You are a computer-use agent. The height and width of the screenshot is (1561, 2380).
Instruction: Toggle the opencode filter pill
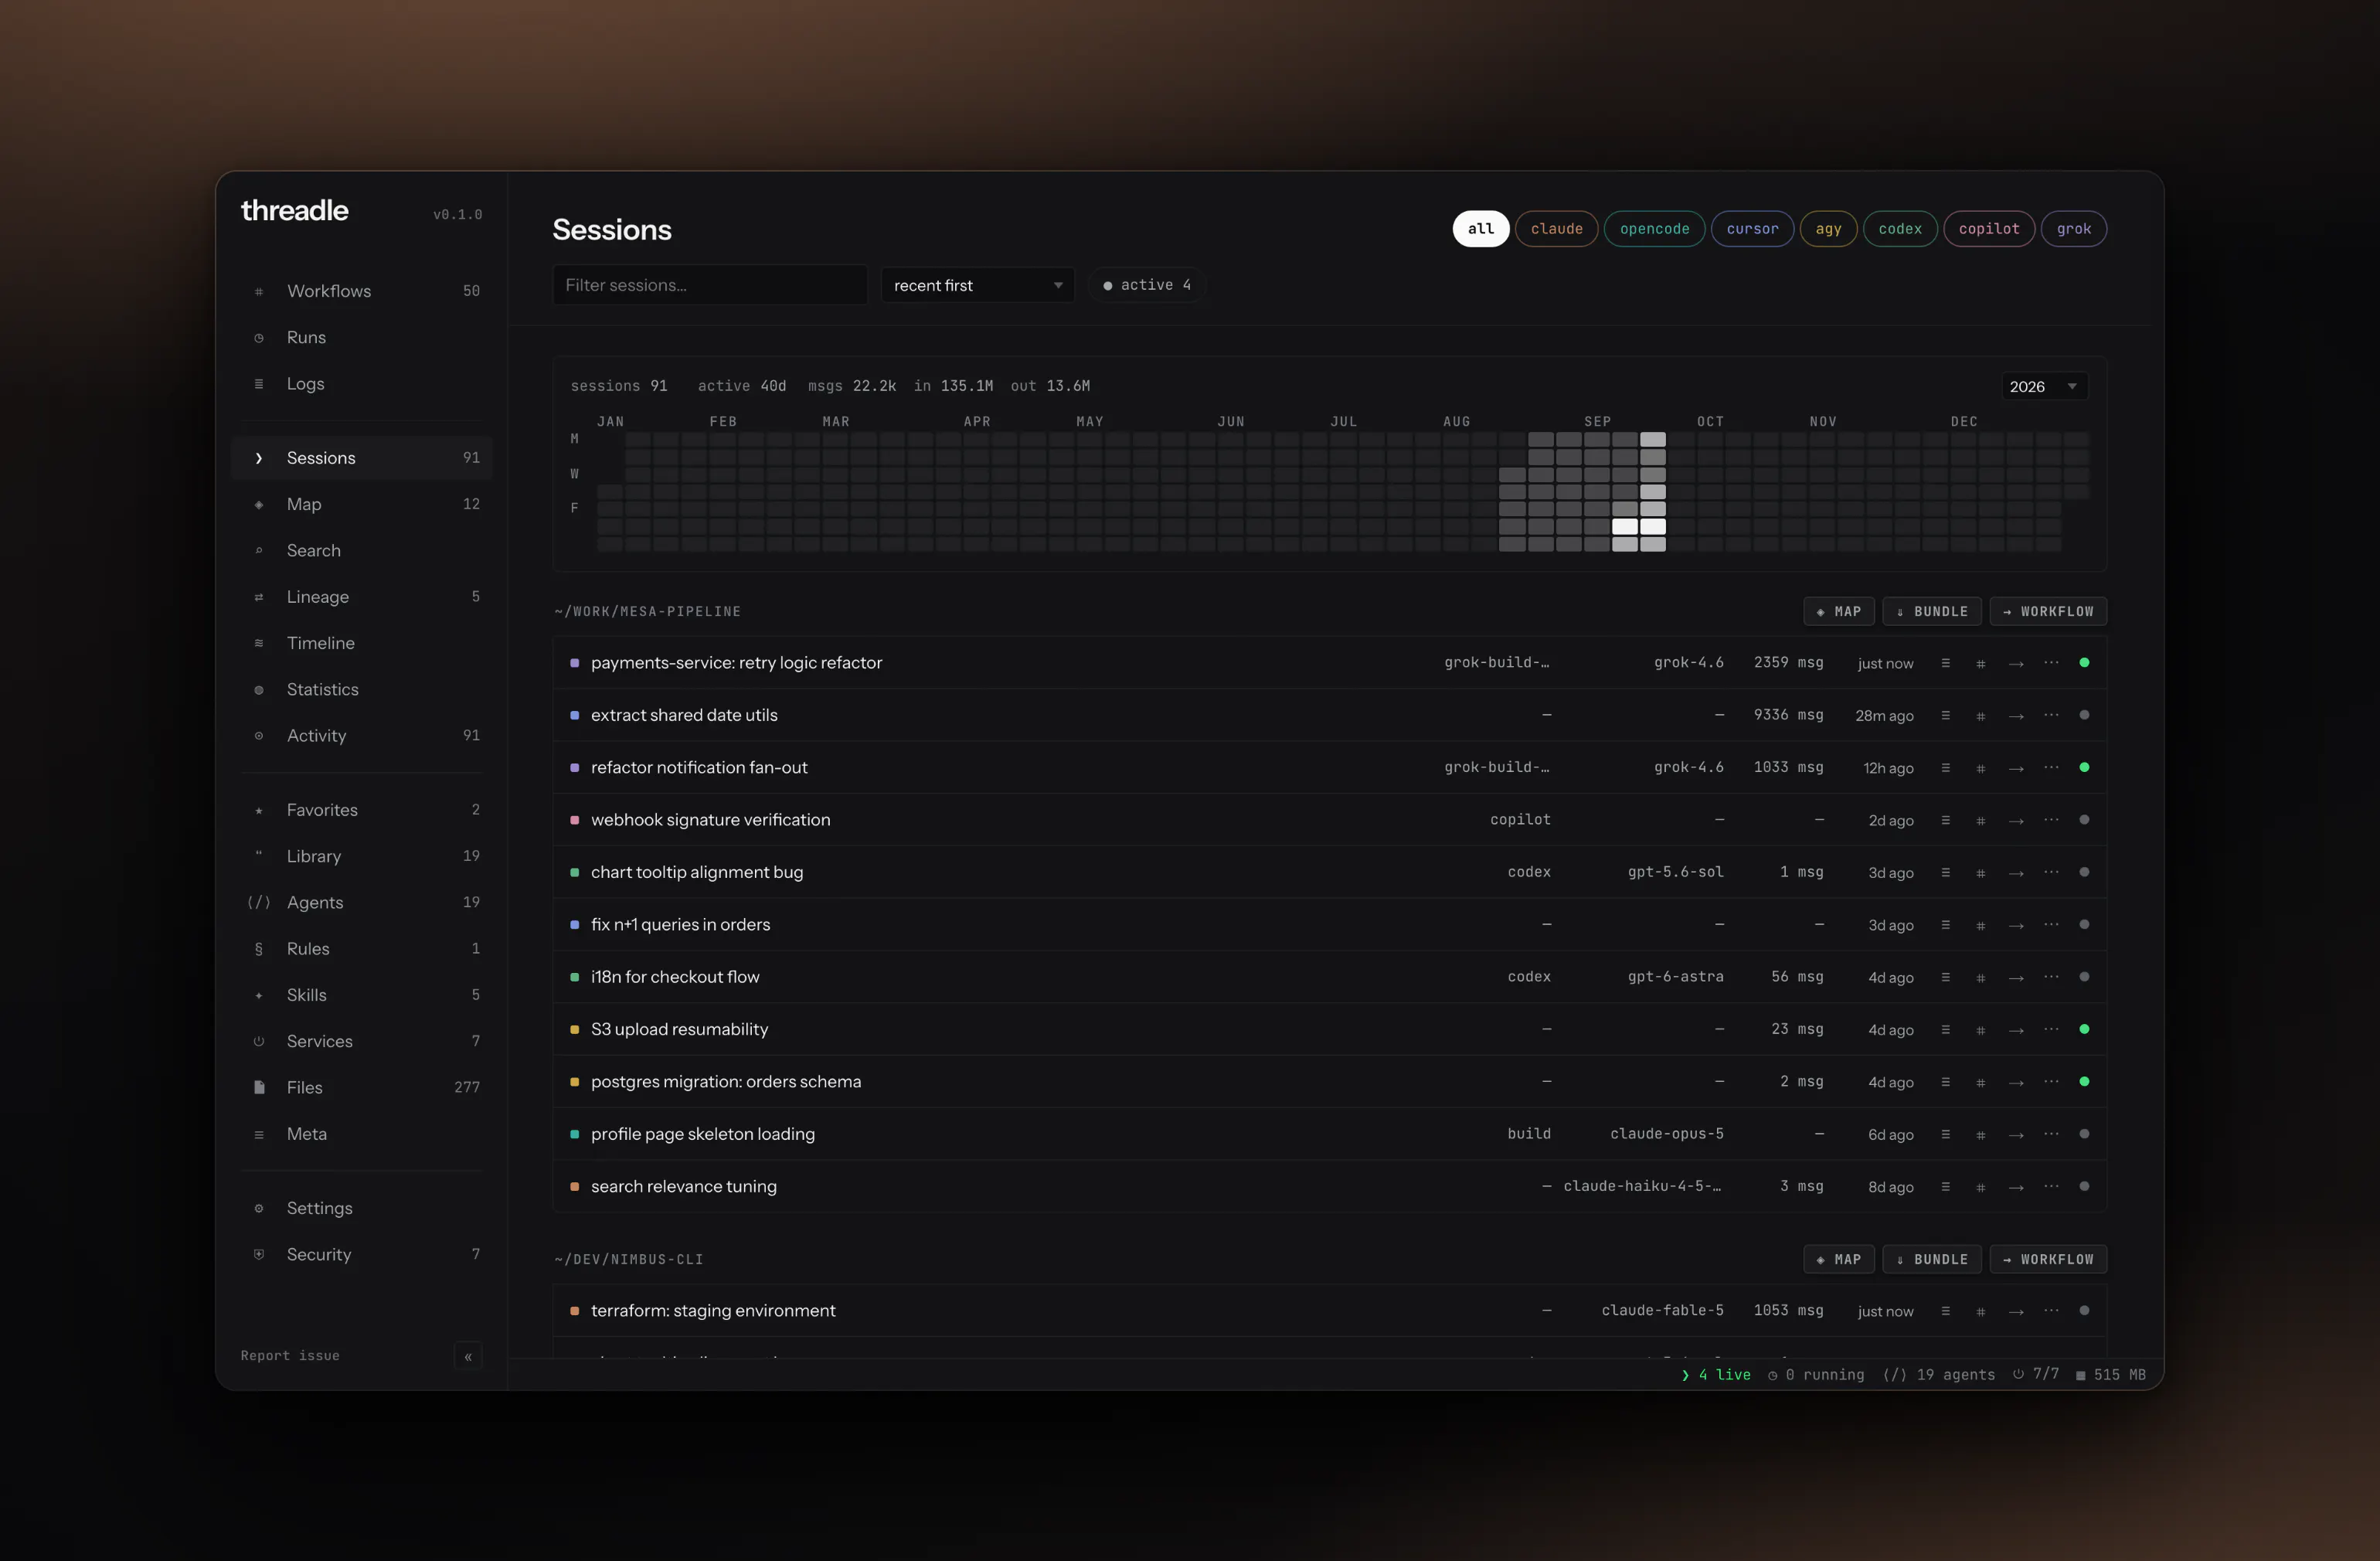pos(1654,229)
